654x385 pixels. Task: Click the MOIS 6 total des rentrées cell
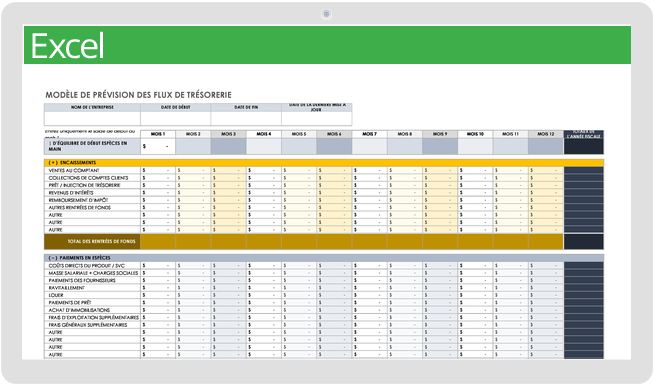point(334,242)
